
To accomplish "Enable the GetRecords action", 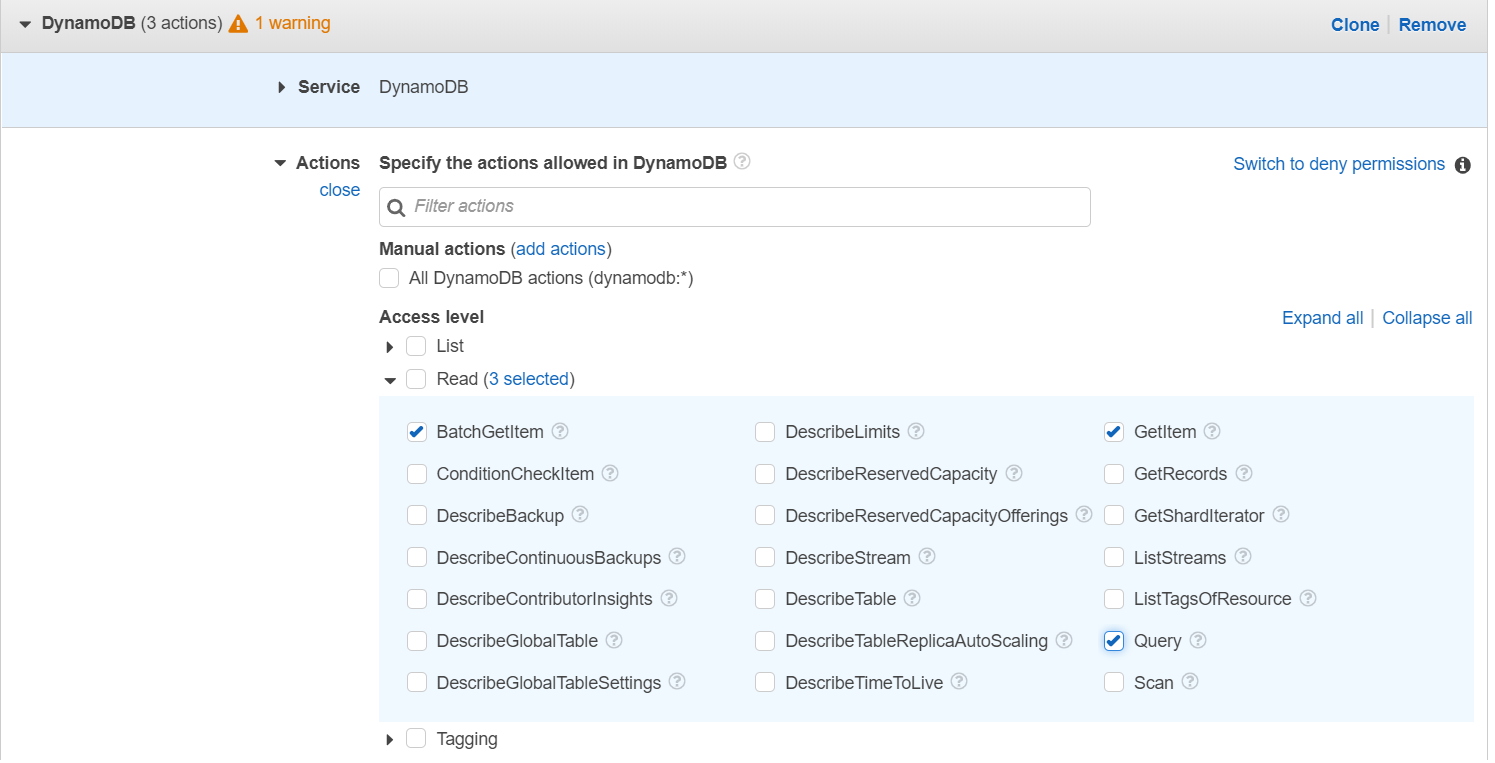I will (1114, 473).
